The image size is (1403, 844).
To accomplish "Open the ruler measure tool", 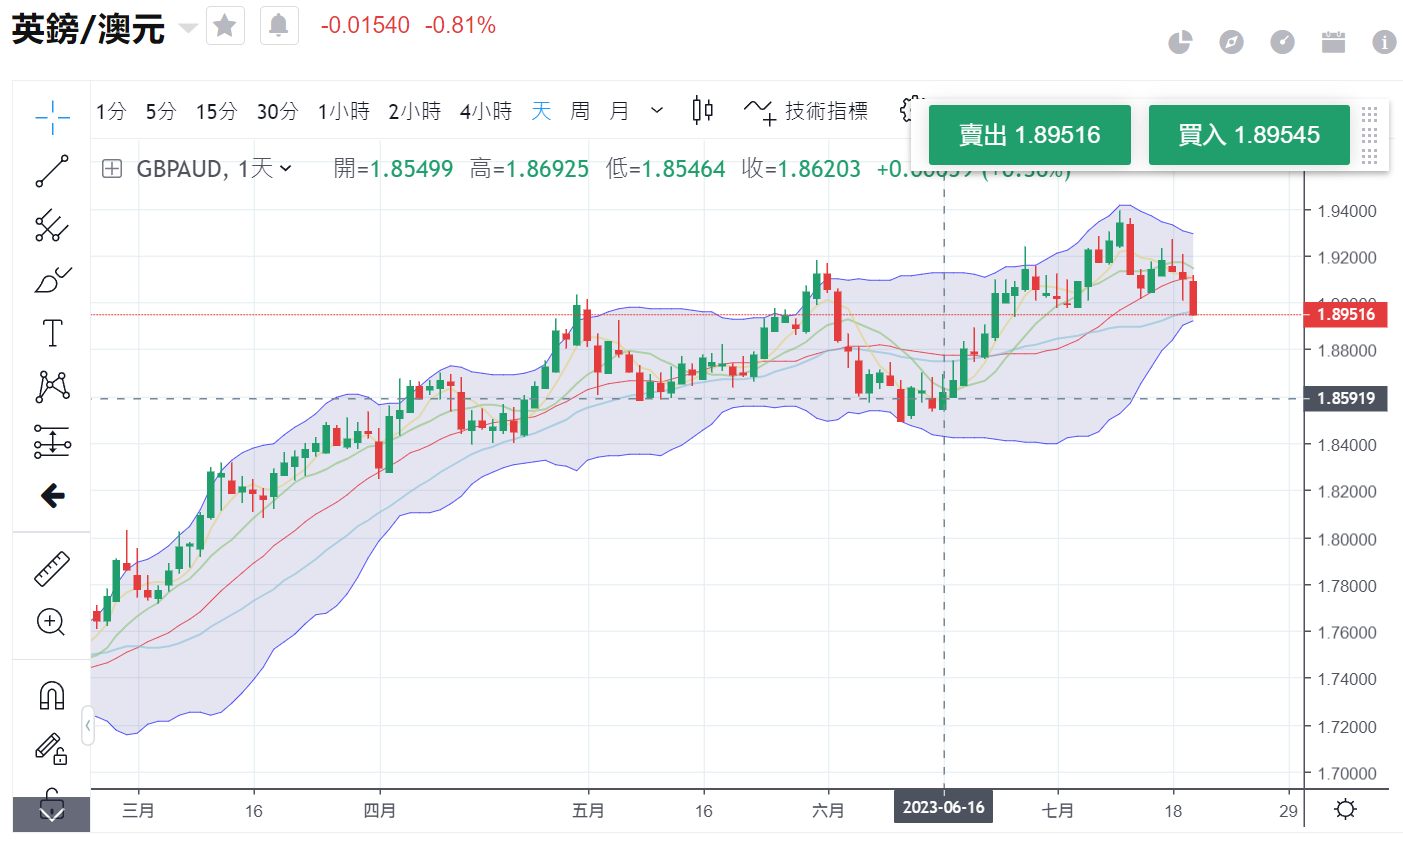I will coord(52,568).
